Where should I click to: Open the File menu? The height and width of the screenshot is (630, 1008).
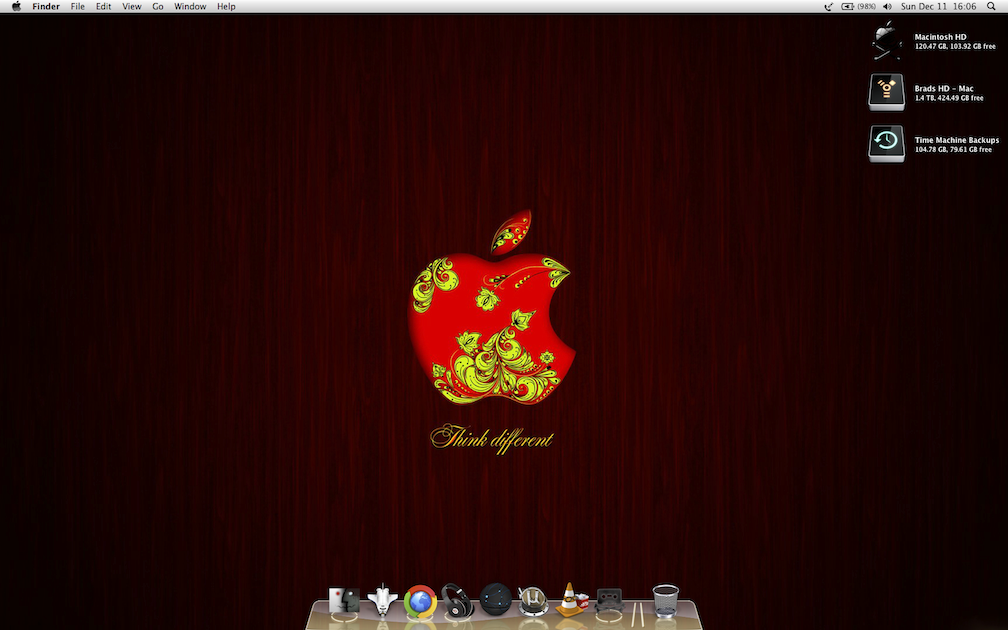(x=78, y=6)
